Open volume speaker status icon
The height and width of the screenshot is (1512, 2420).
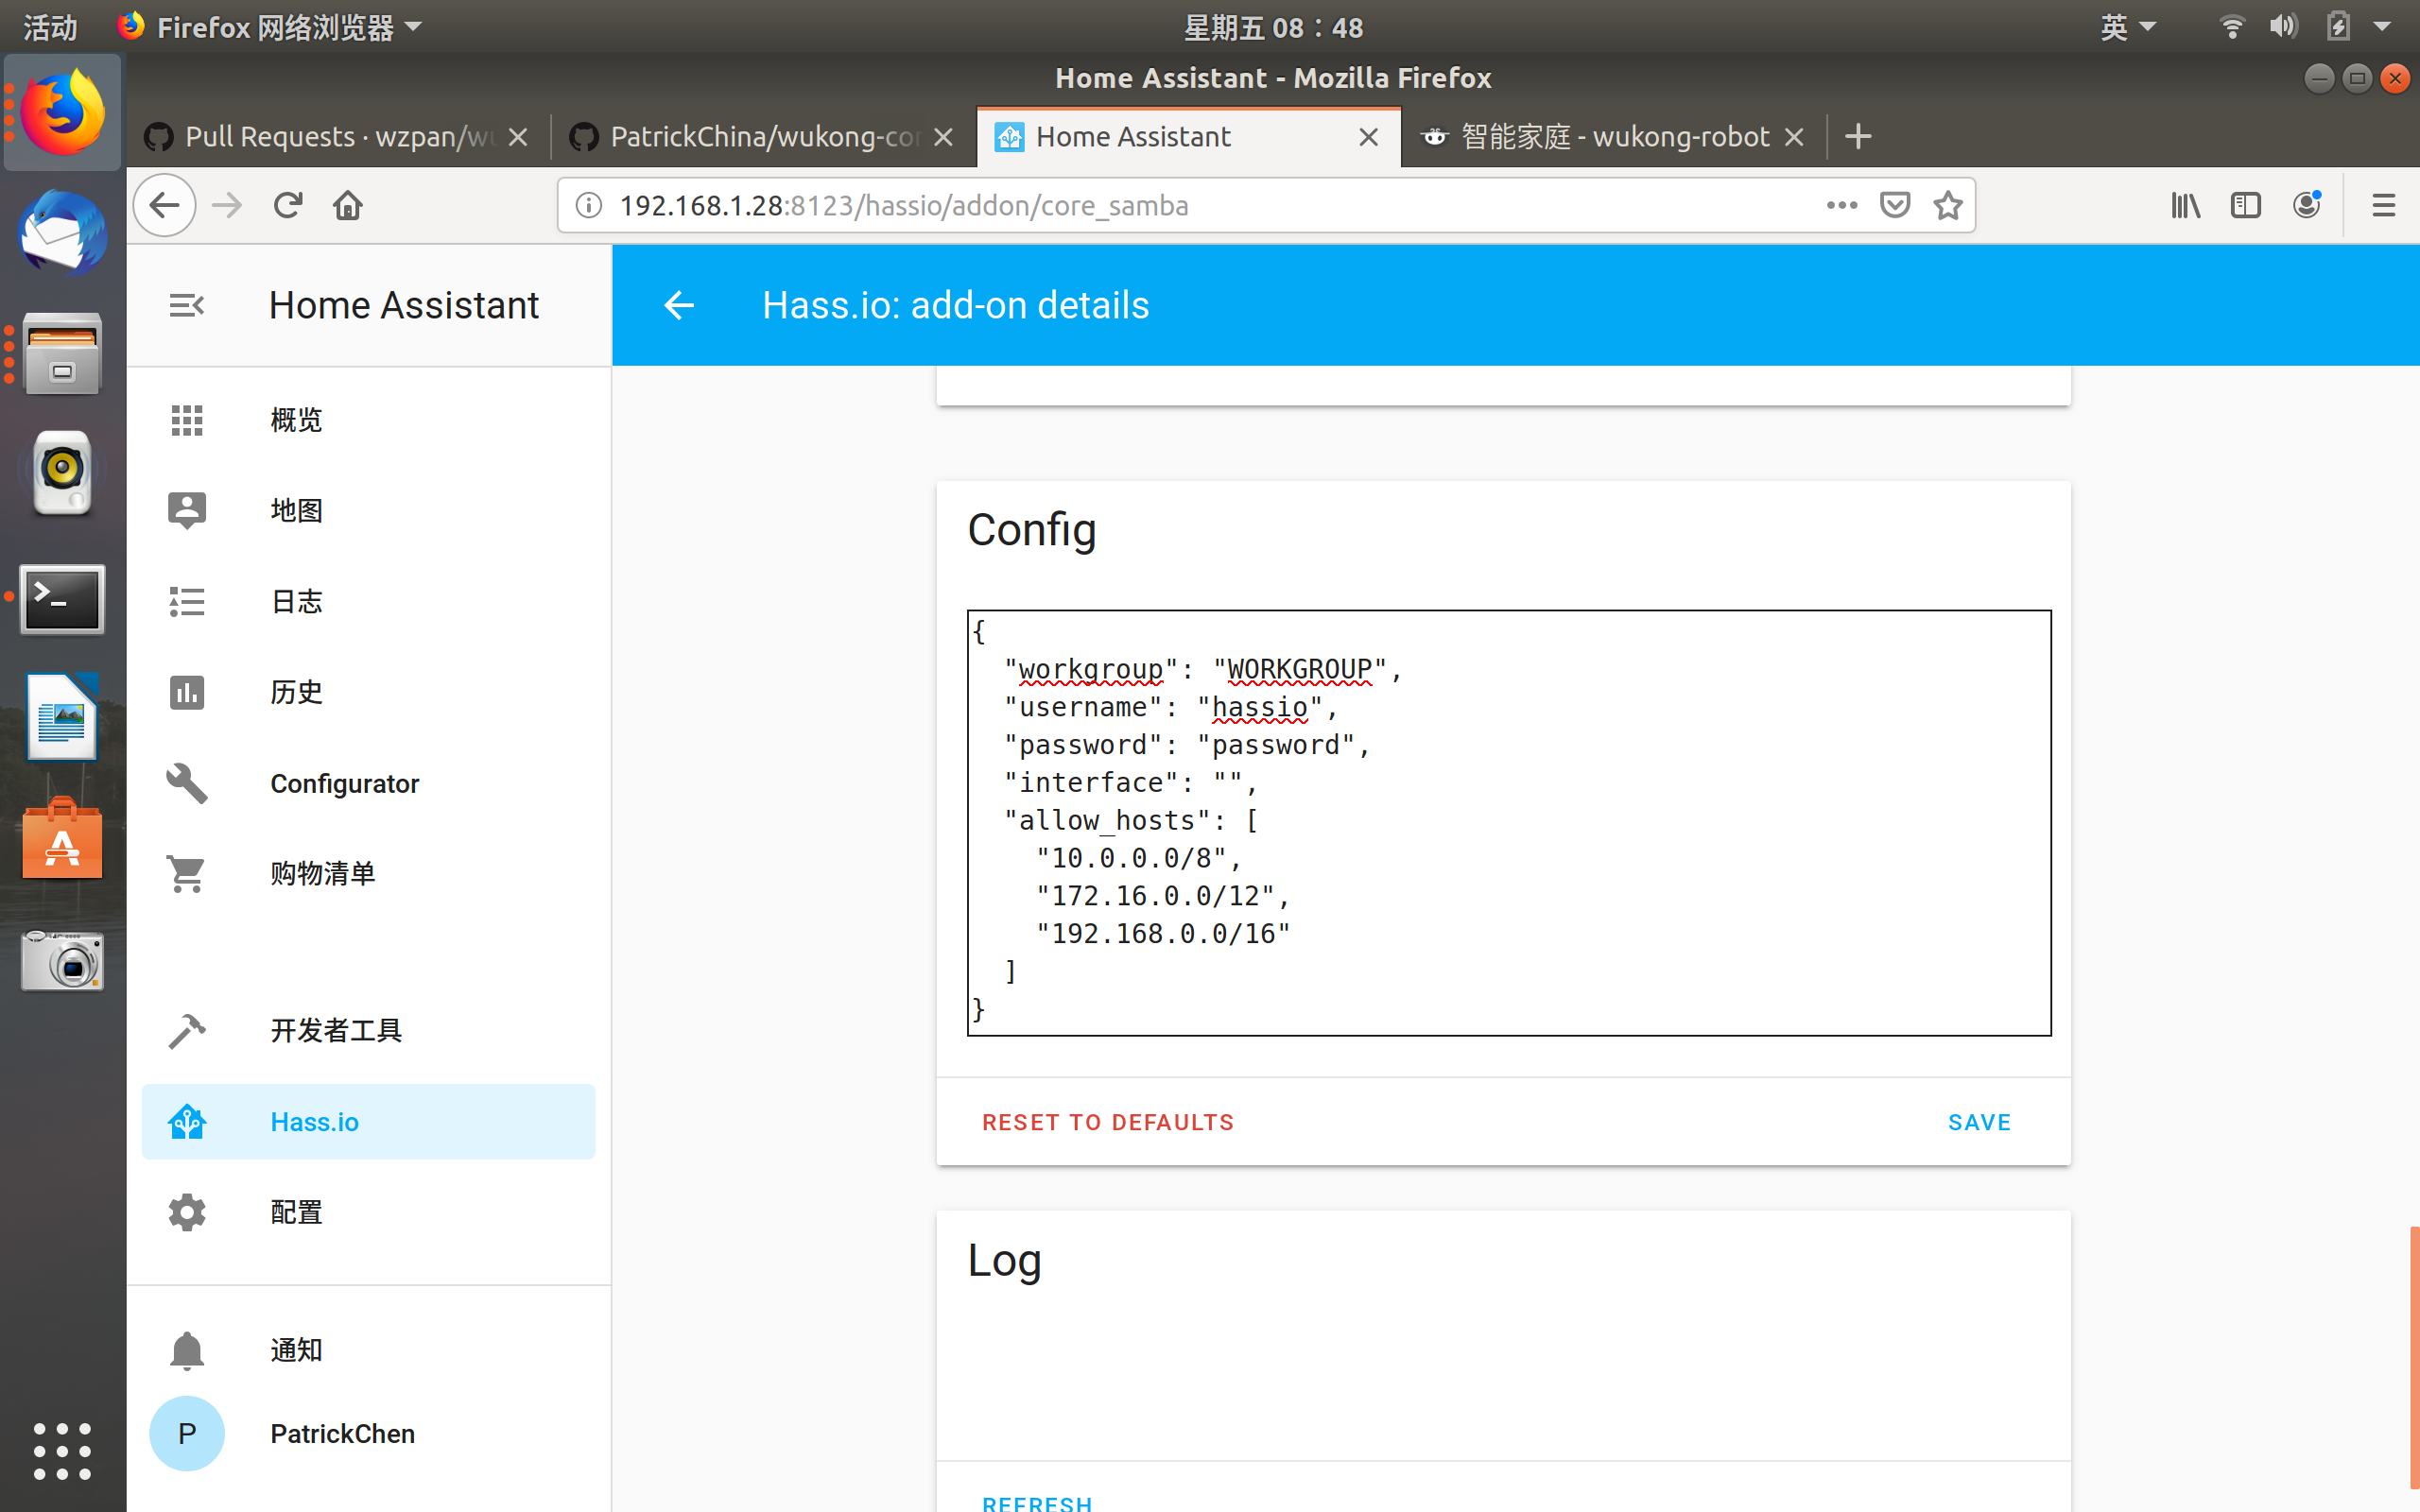pyautogui.click(x=2283, y=27)
